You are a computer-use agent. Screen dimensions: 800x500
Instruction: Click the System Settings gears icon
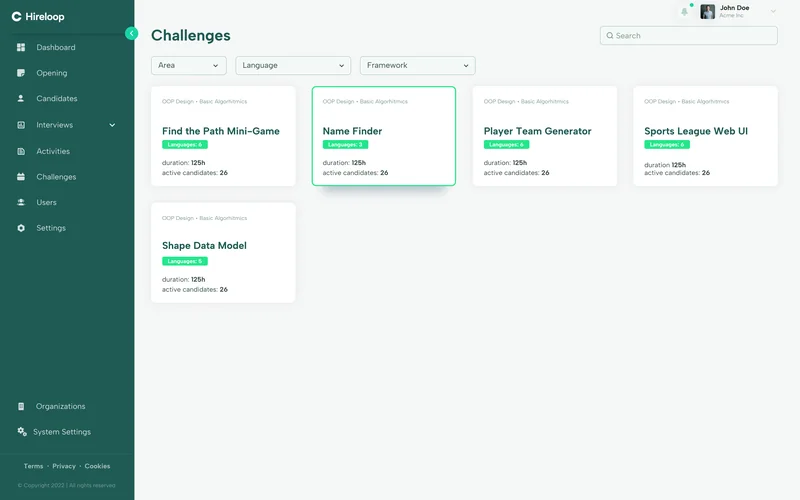21,432
